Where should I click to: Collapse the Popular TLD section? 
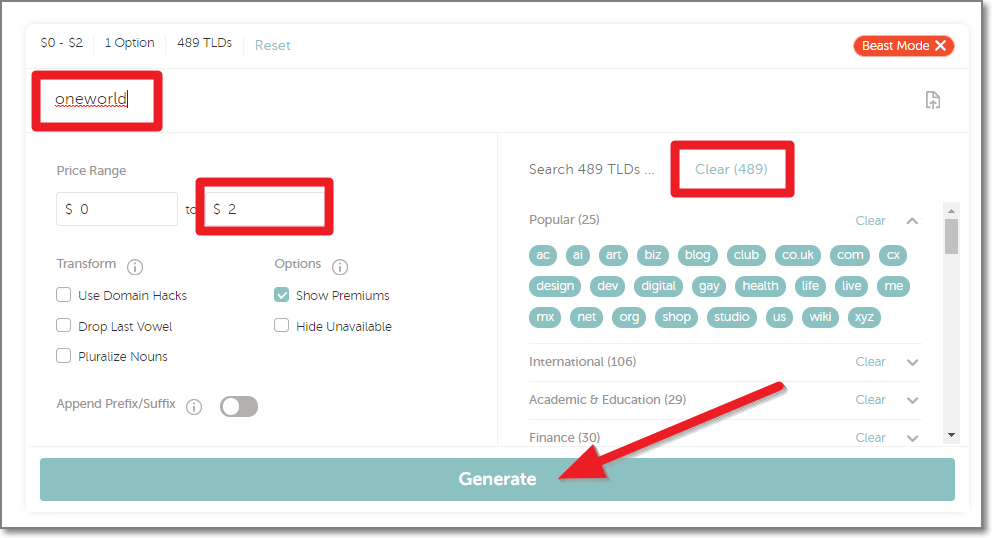coord(912,221)
